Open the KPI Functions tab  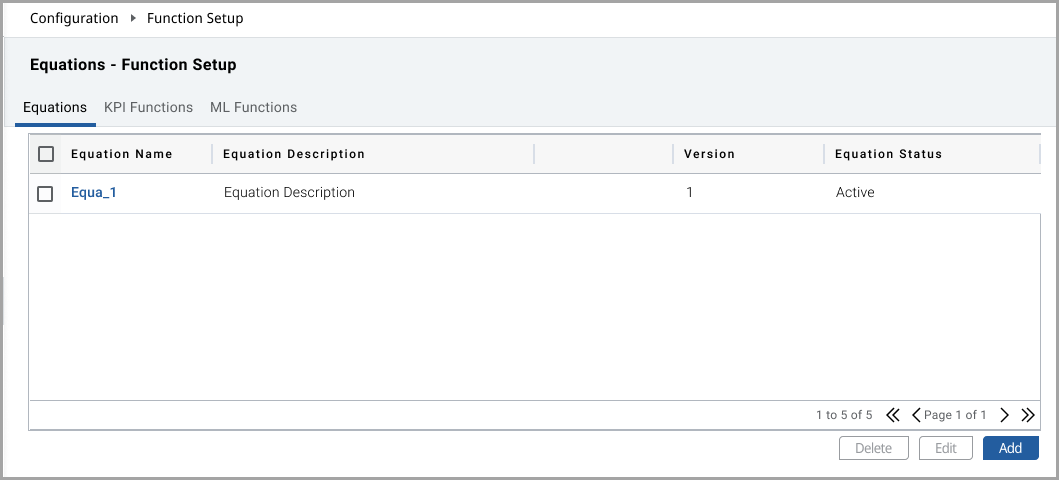click(148, 107)
